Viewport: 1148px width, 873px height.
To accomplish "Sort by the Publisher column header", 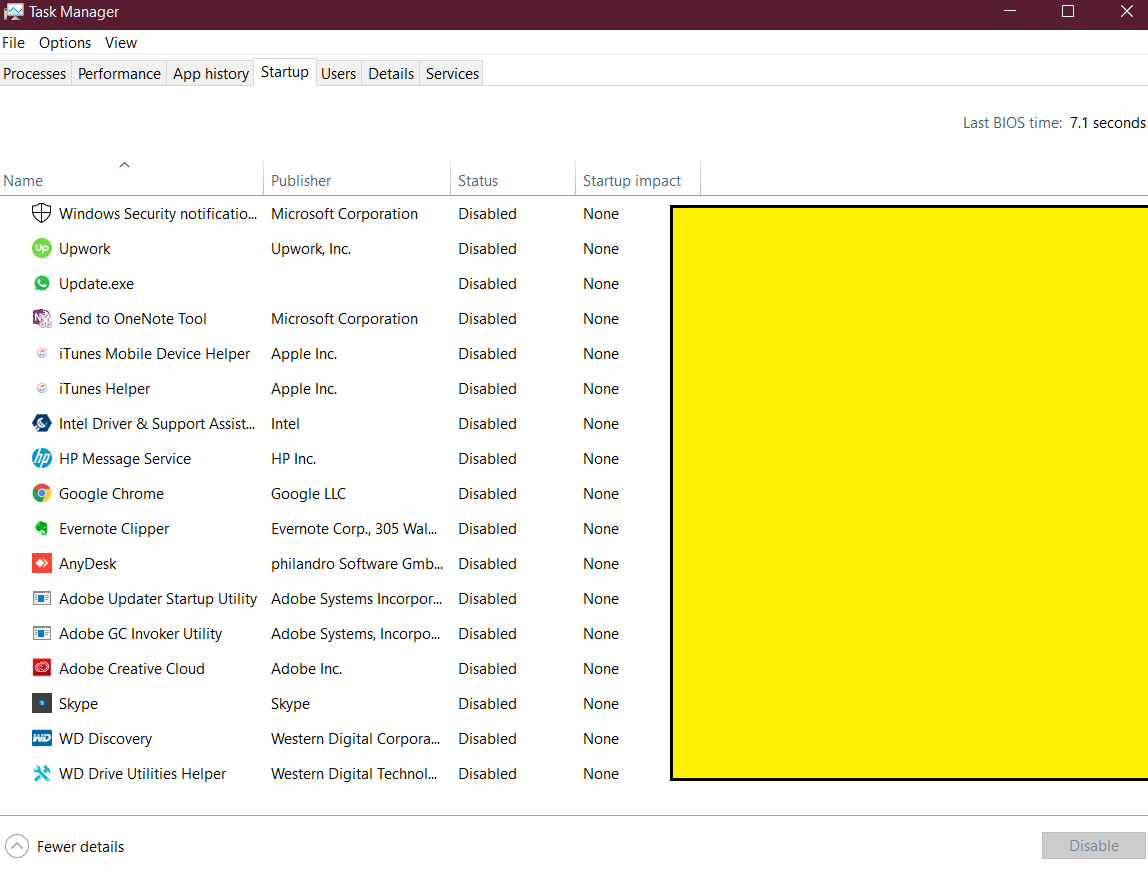I will point(357,180).
